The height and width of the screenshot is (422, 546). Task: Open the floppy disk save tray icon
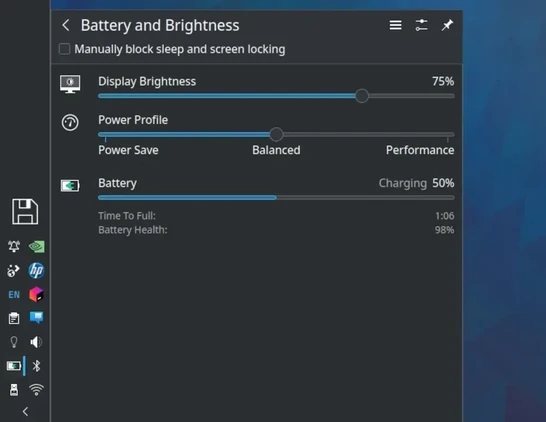pyautogui.click(x=25, y=212)
